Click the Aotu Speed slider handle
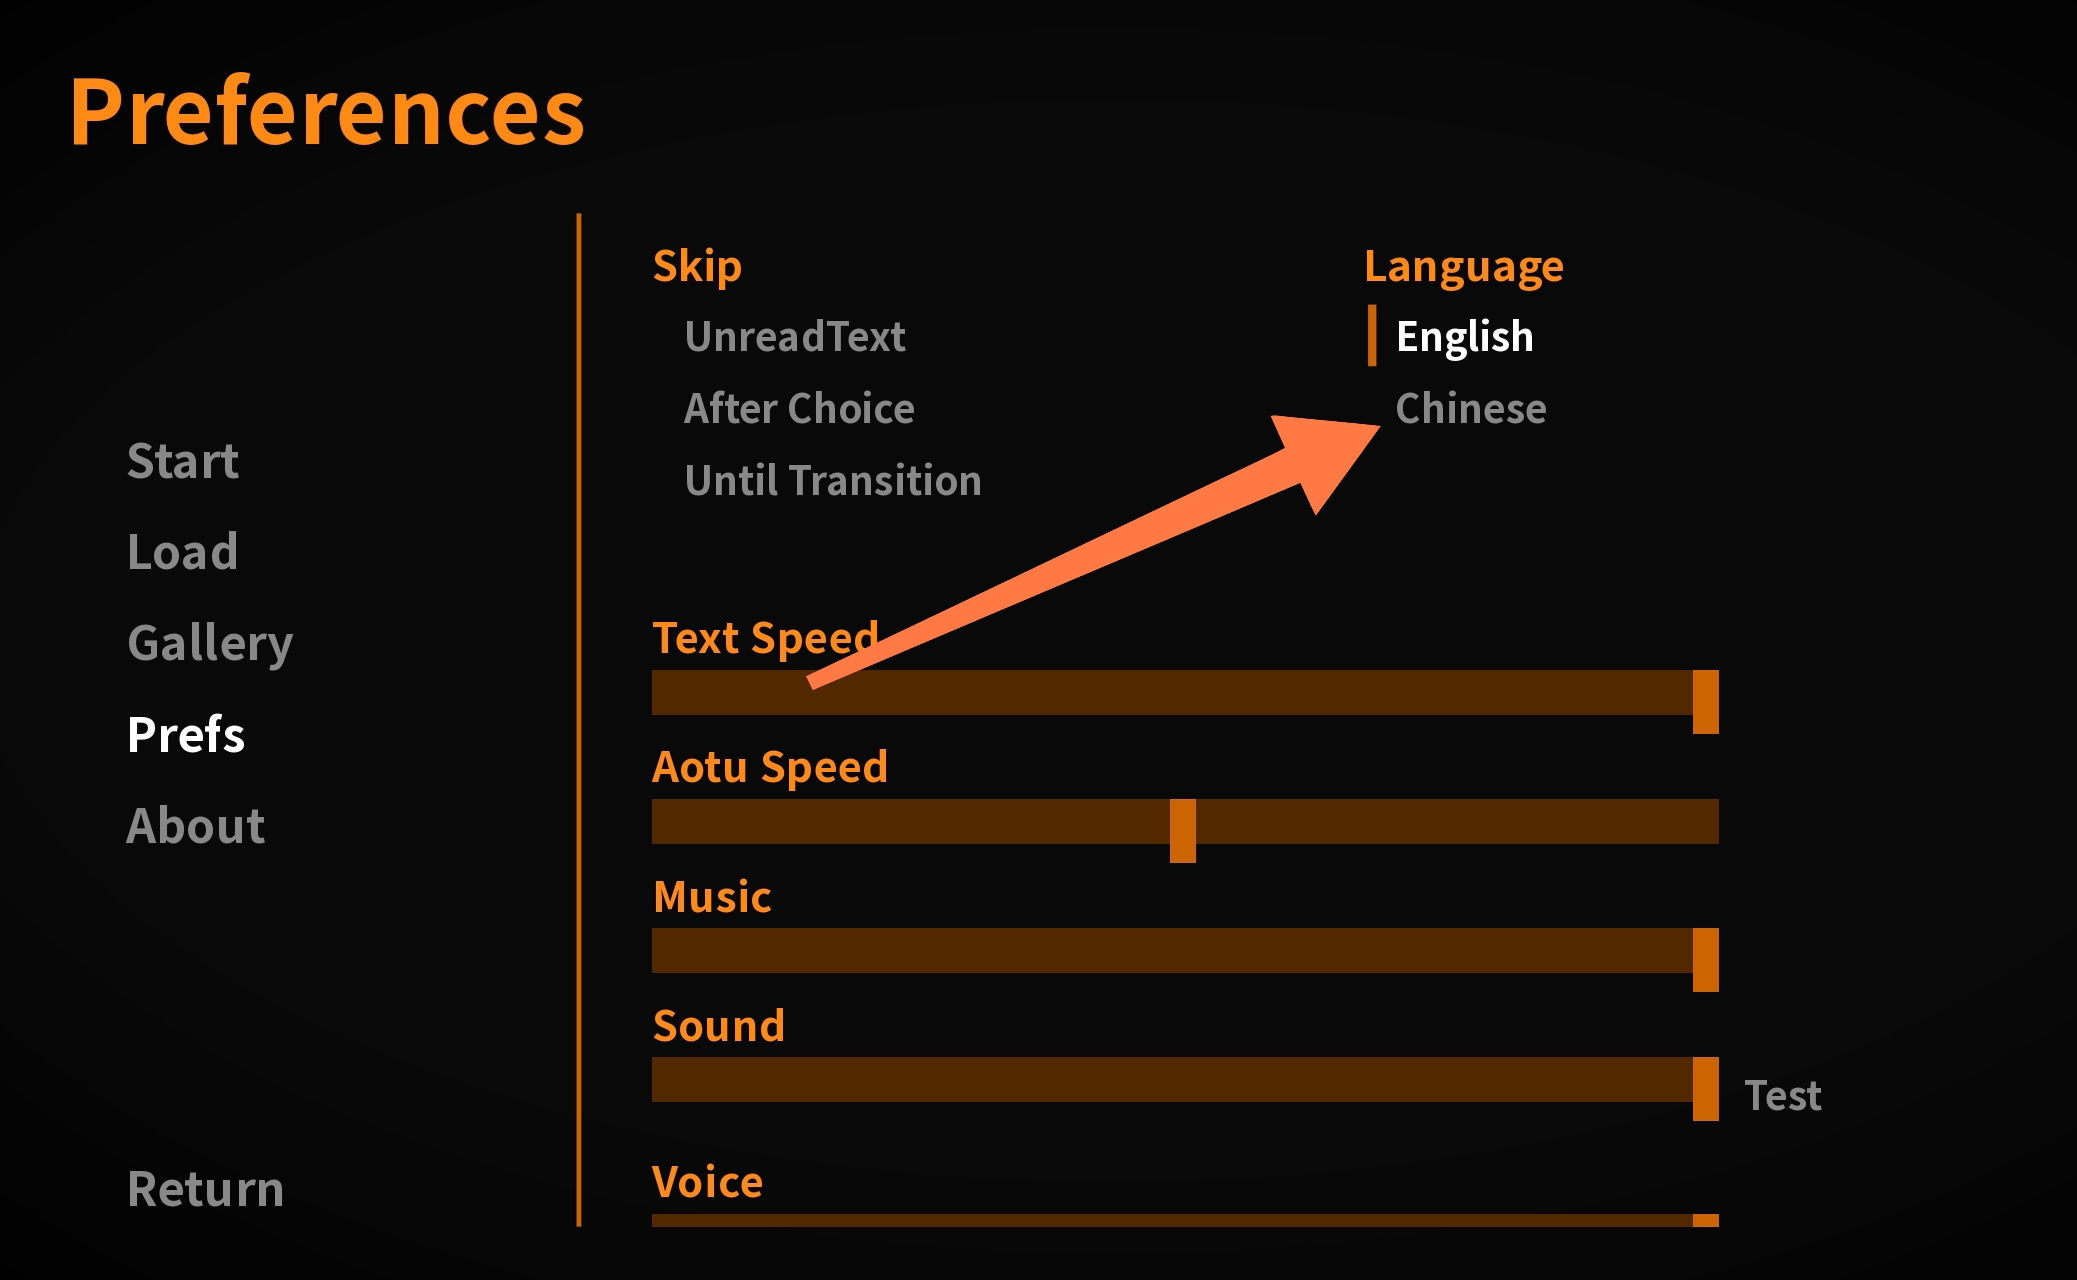Screen dimensions: 2077x1280 1183,829
